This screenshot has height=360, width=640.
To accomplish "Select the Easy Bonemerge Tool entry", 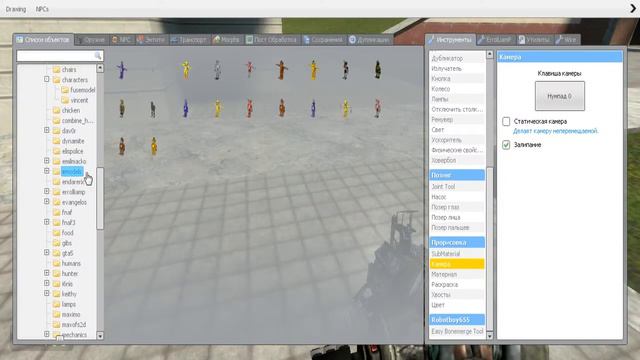I will 457,331.
